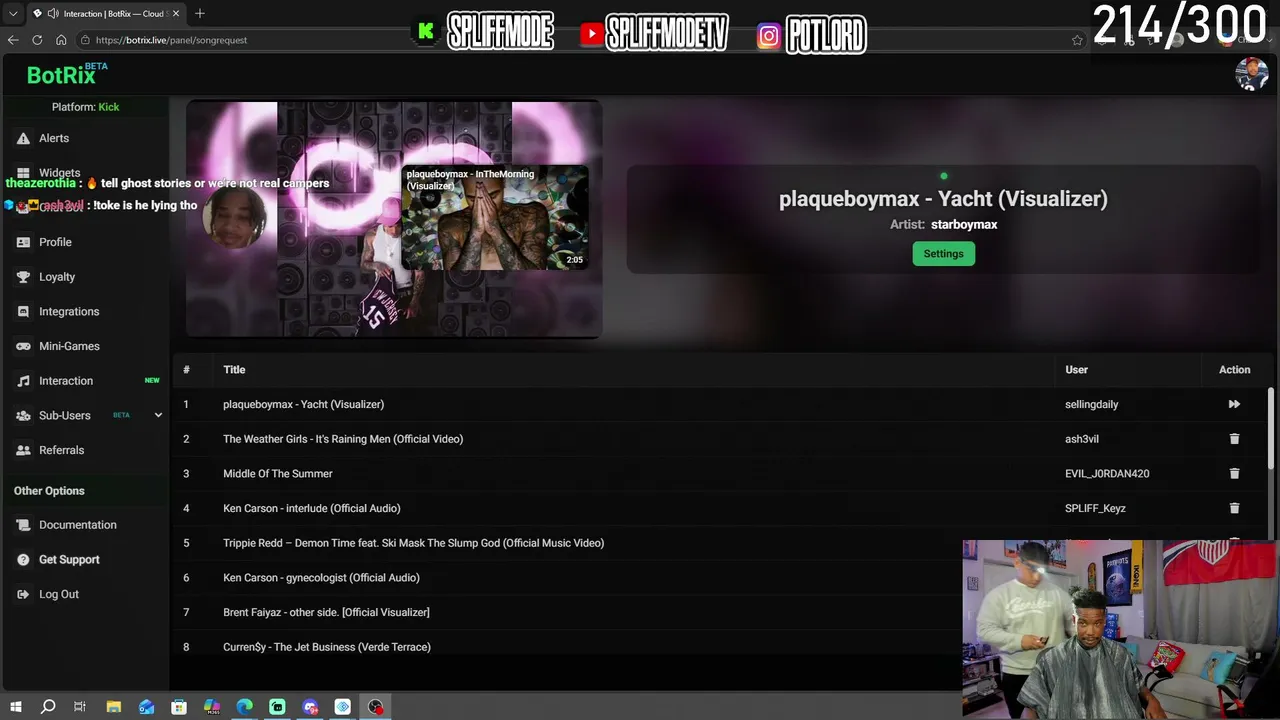The width and height of the screenshot is (1280, 720).
Task: Open the tab search dropdown
Action: pos(13,14)
